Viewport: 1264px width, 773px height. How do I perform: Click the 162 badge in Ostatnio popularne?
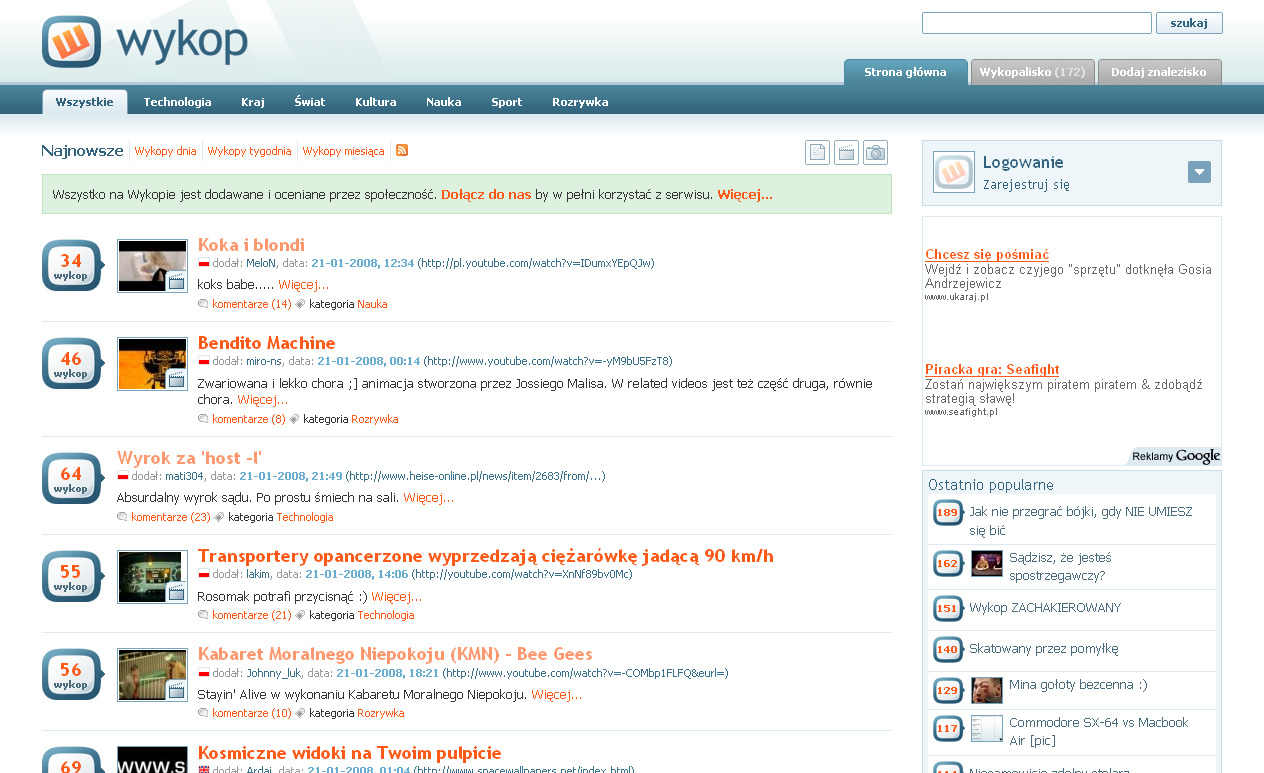(947, 564)
